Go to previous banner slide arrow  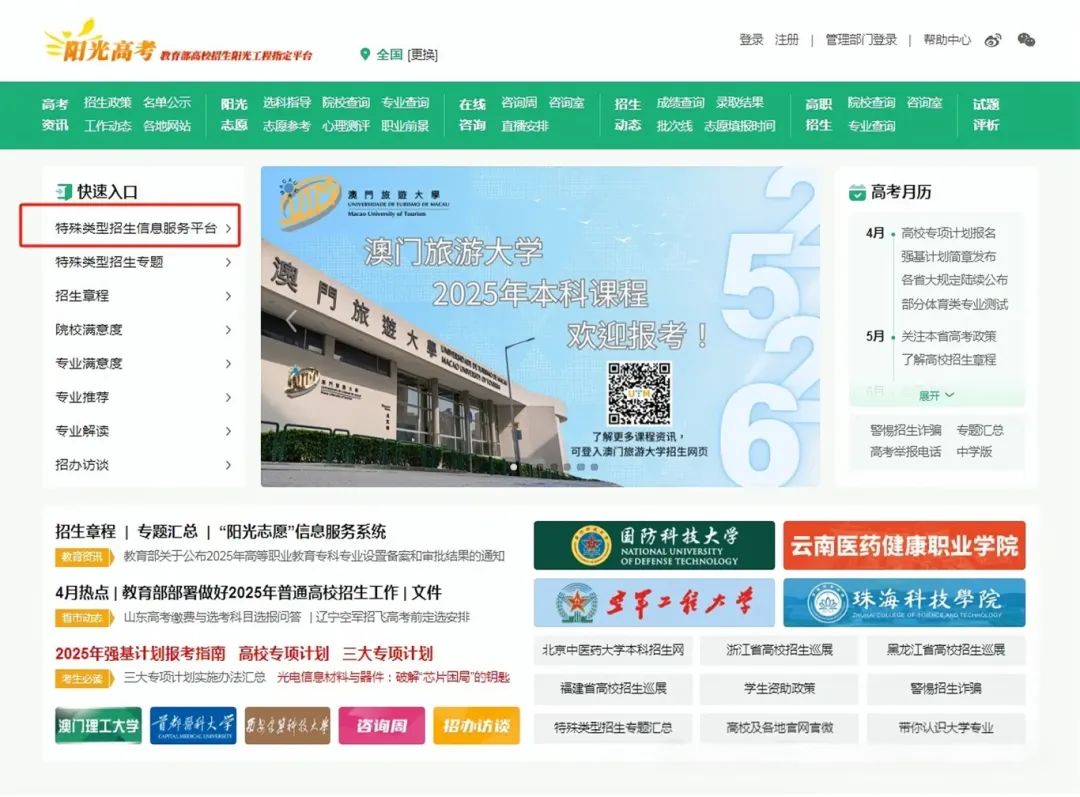[x=291, y=321]
